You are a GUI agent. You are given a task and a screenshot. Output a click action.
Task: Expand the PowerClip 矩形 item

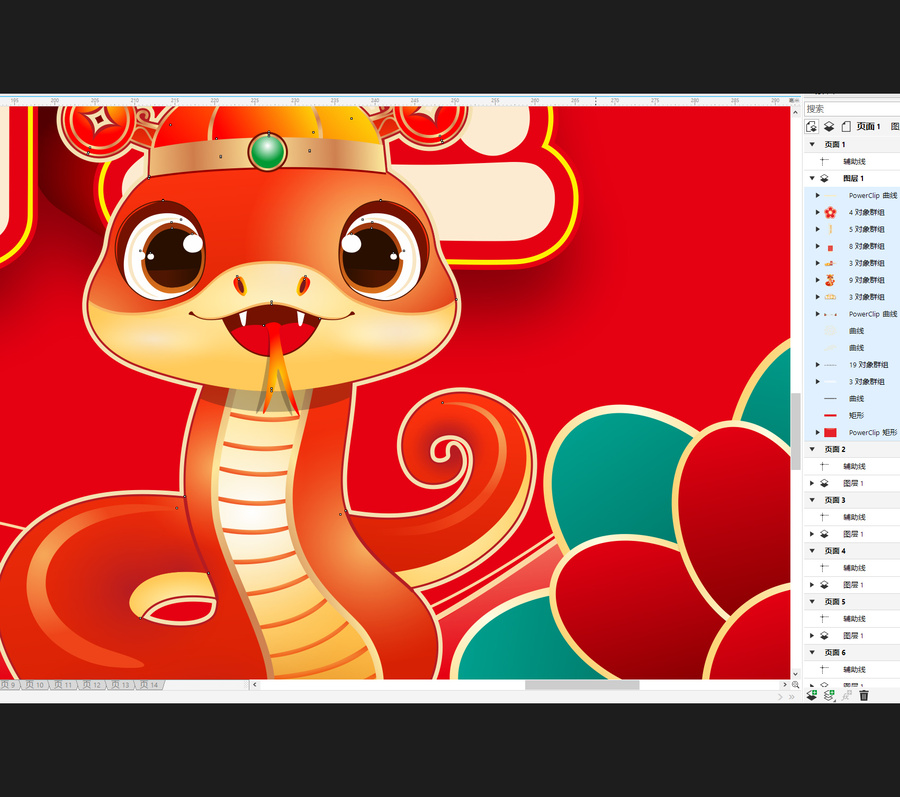817,433
